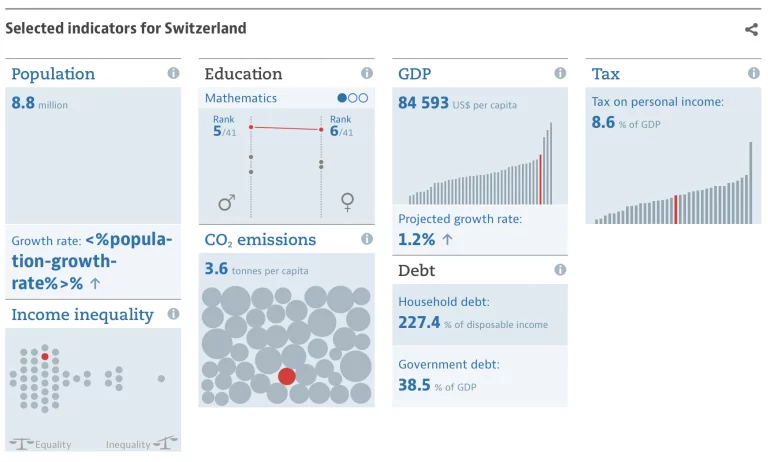Switch to the second Education subject dot
The height and width of the screenshot is (462, 768).
(353, 99)
